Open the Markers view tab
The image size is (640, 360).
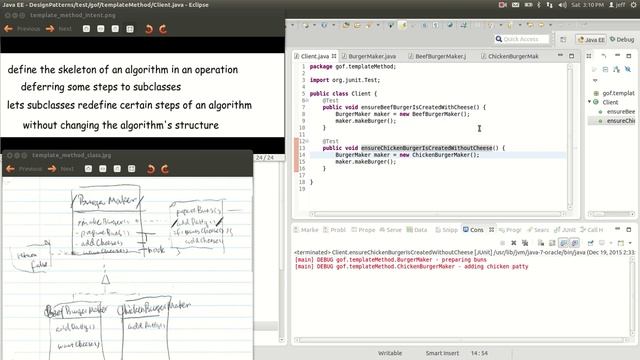[x=306, y=230]
